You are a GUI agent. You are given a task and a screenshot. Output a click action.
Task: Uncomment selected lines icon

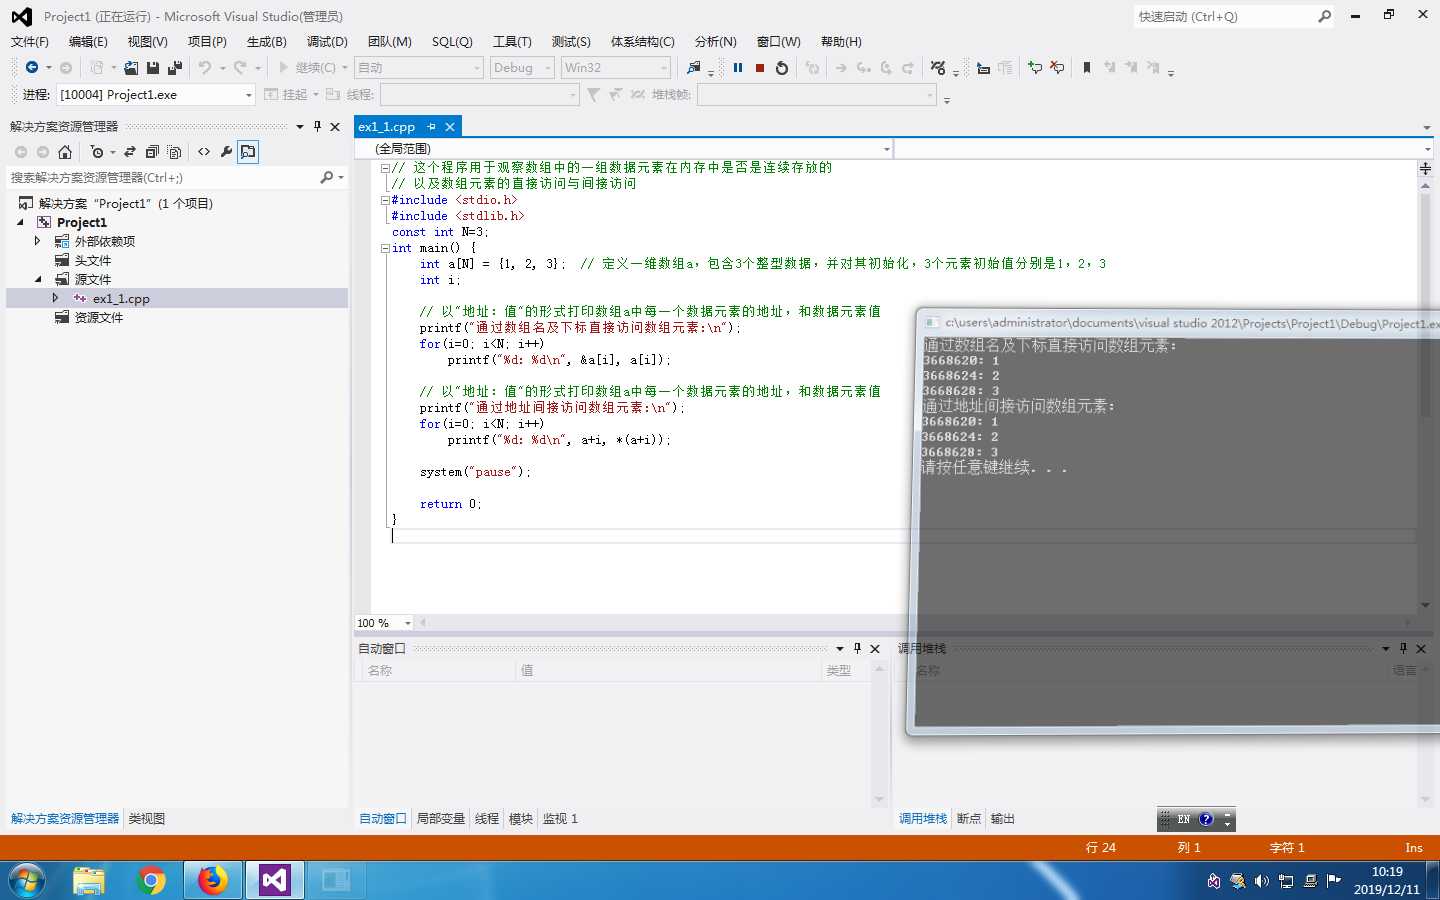(x=1057, y=68)
